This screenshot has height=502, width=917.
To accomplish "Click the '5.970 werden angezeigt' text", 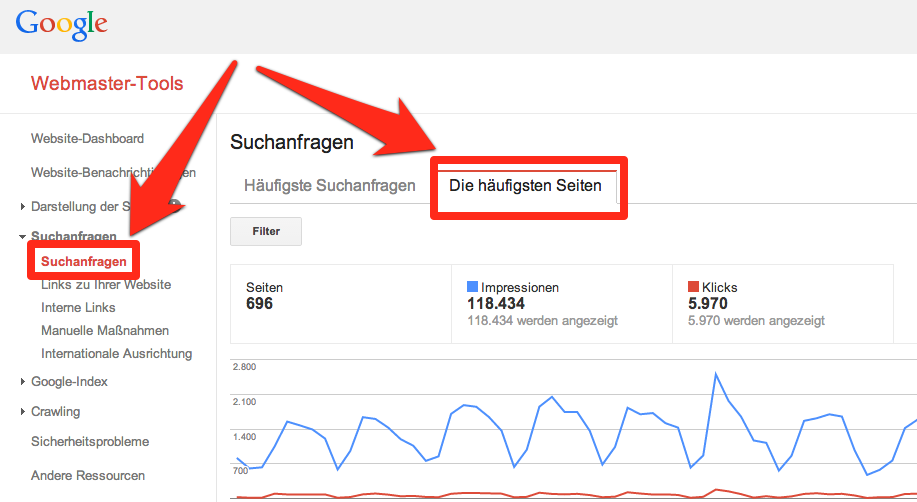I will [756, 321].
